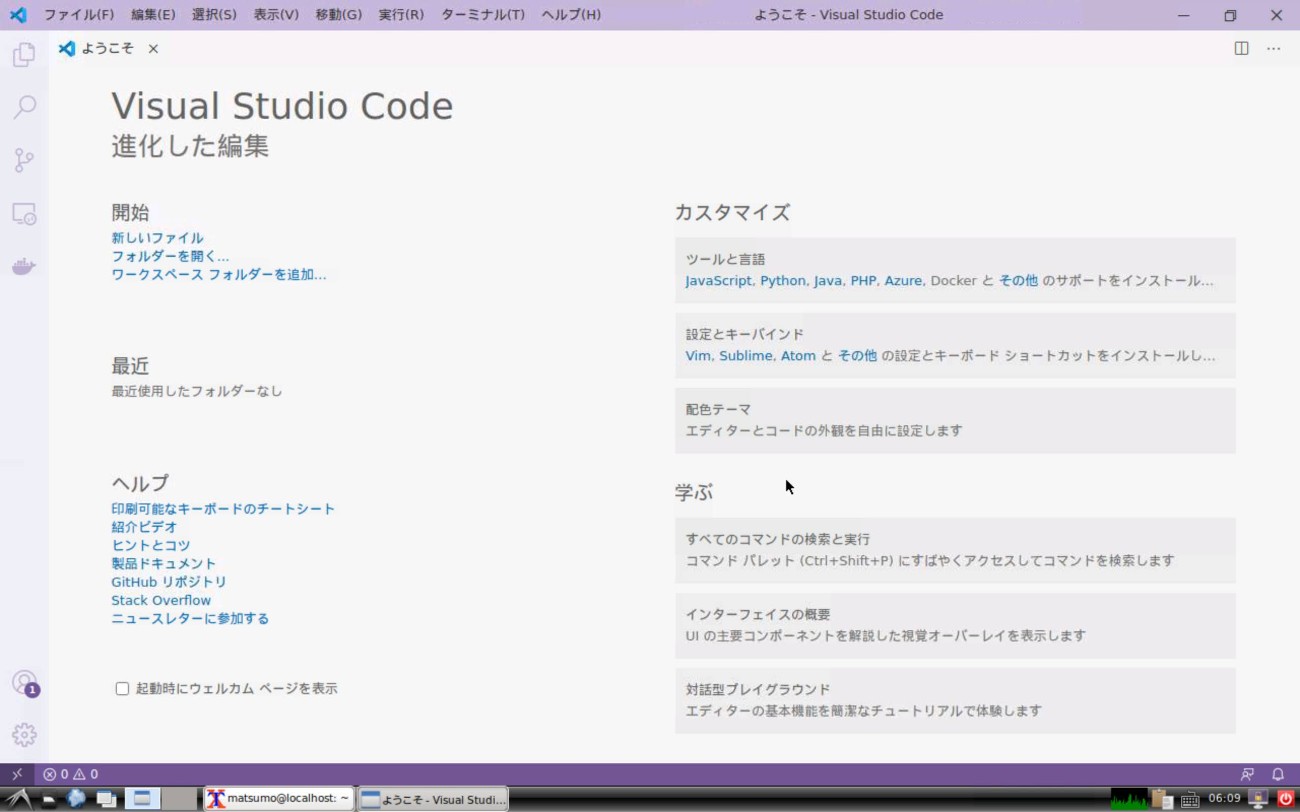
Task: Click the VS Code logo in title bar
Action: pos(17,15)
